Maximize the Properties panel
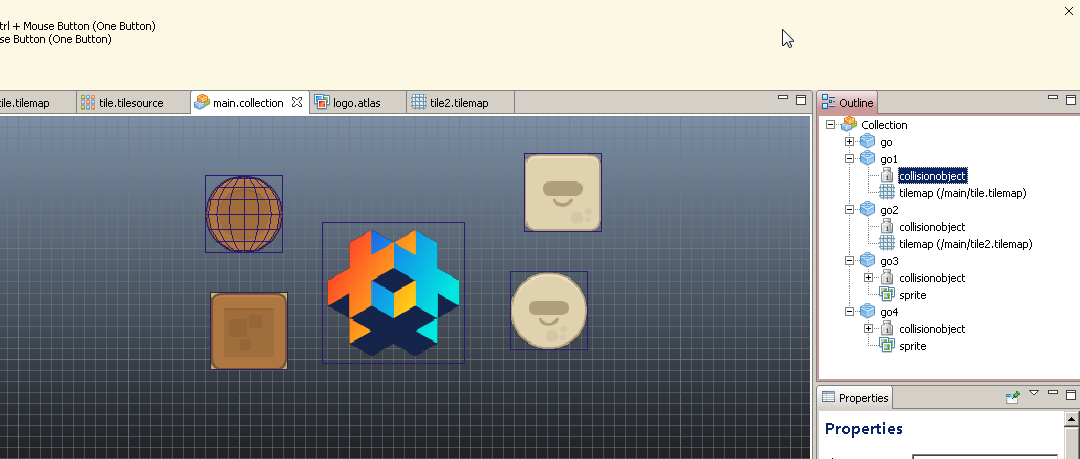This screenshot has height=459, width=1080. click(x=1071, y=394)
